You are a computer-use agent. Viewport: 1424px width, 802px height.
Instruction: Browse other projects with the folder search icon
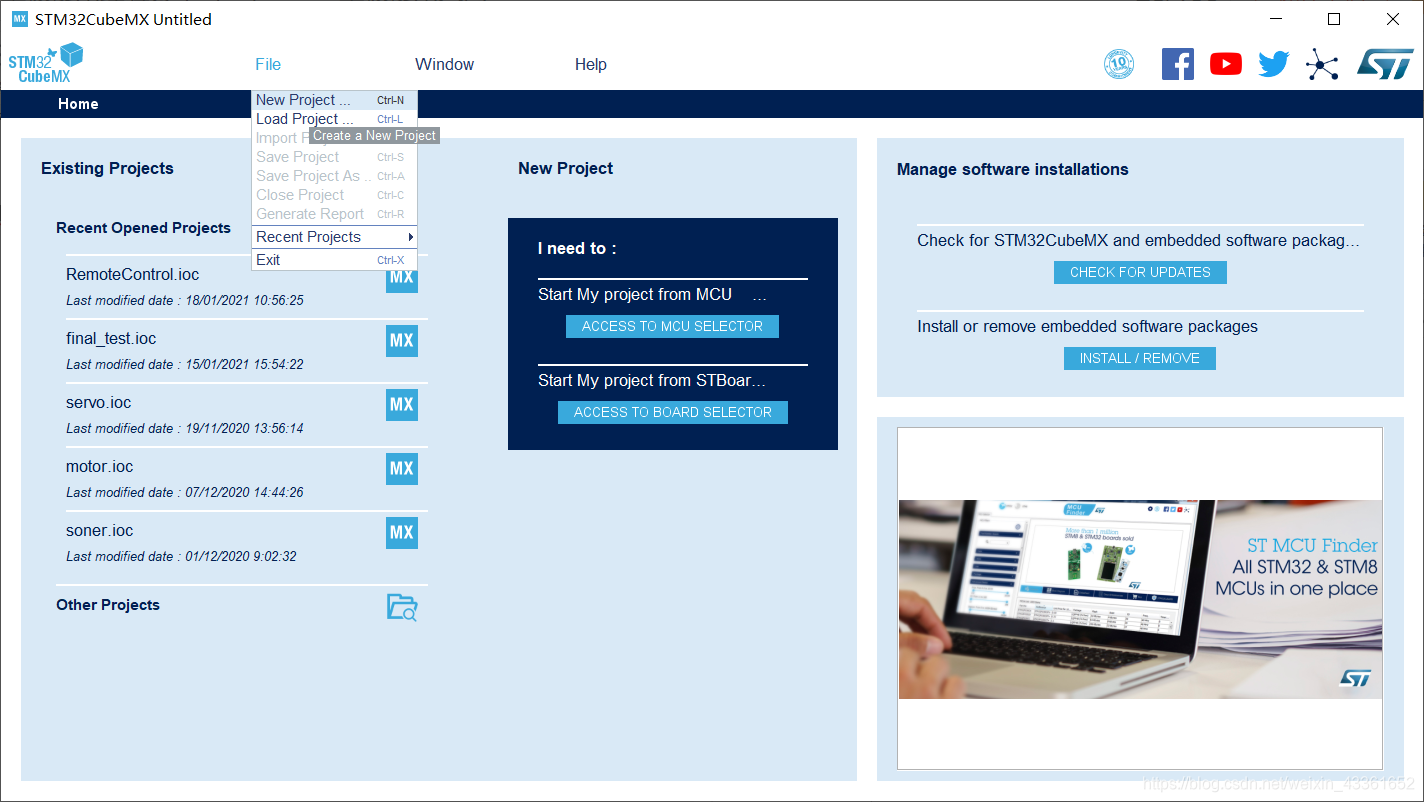pyautogui.click(x=402, y=607)
